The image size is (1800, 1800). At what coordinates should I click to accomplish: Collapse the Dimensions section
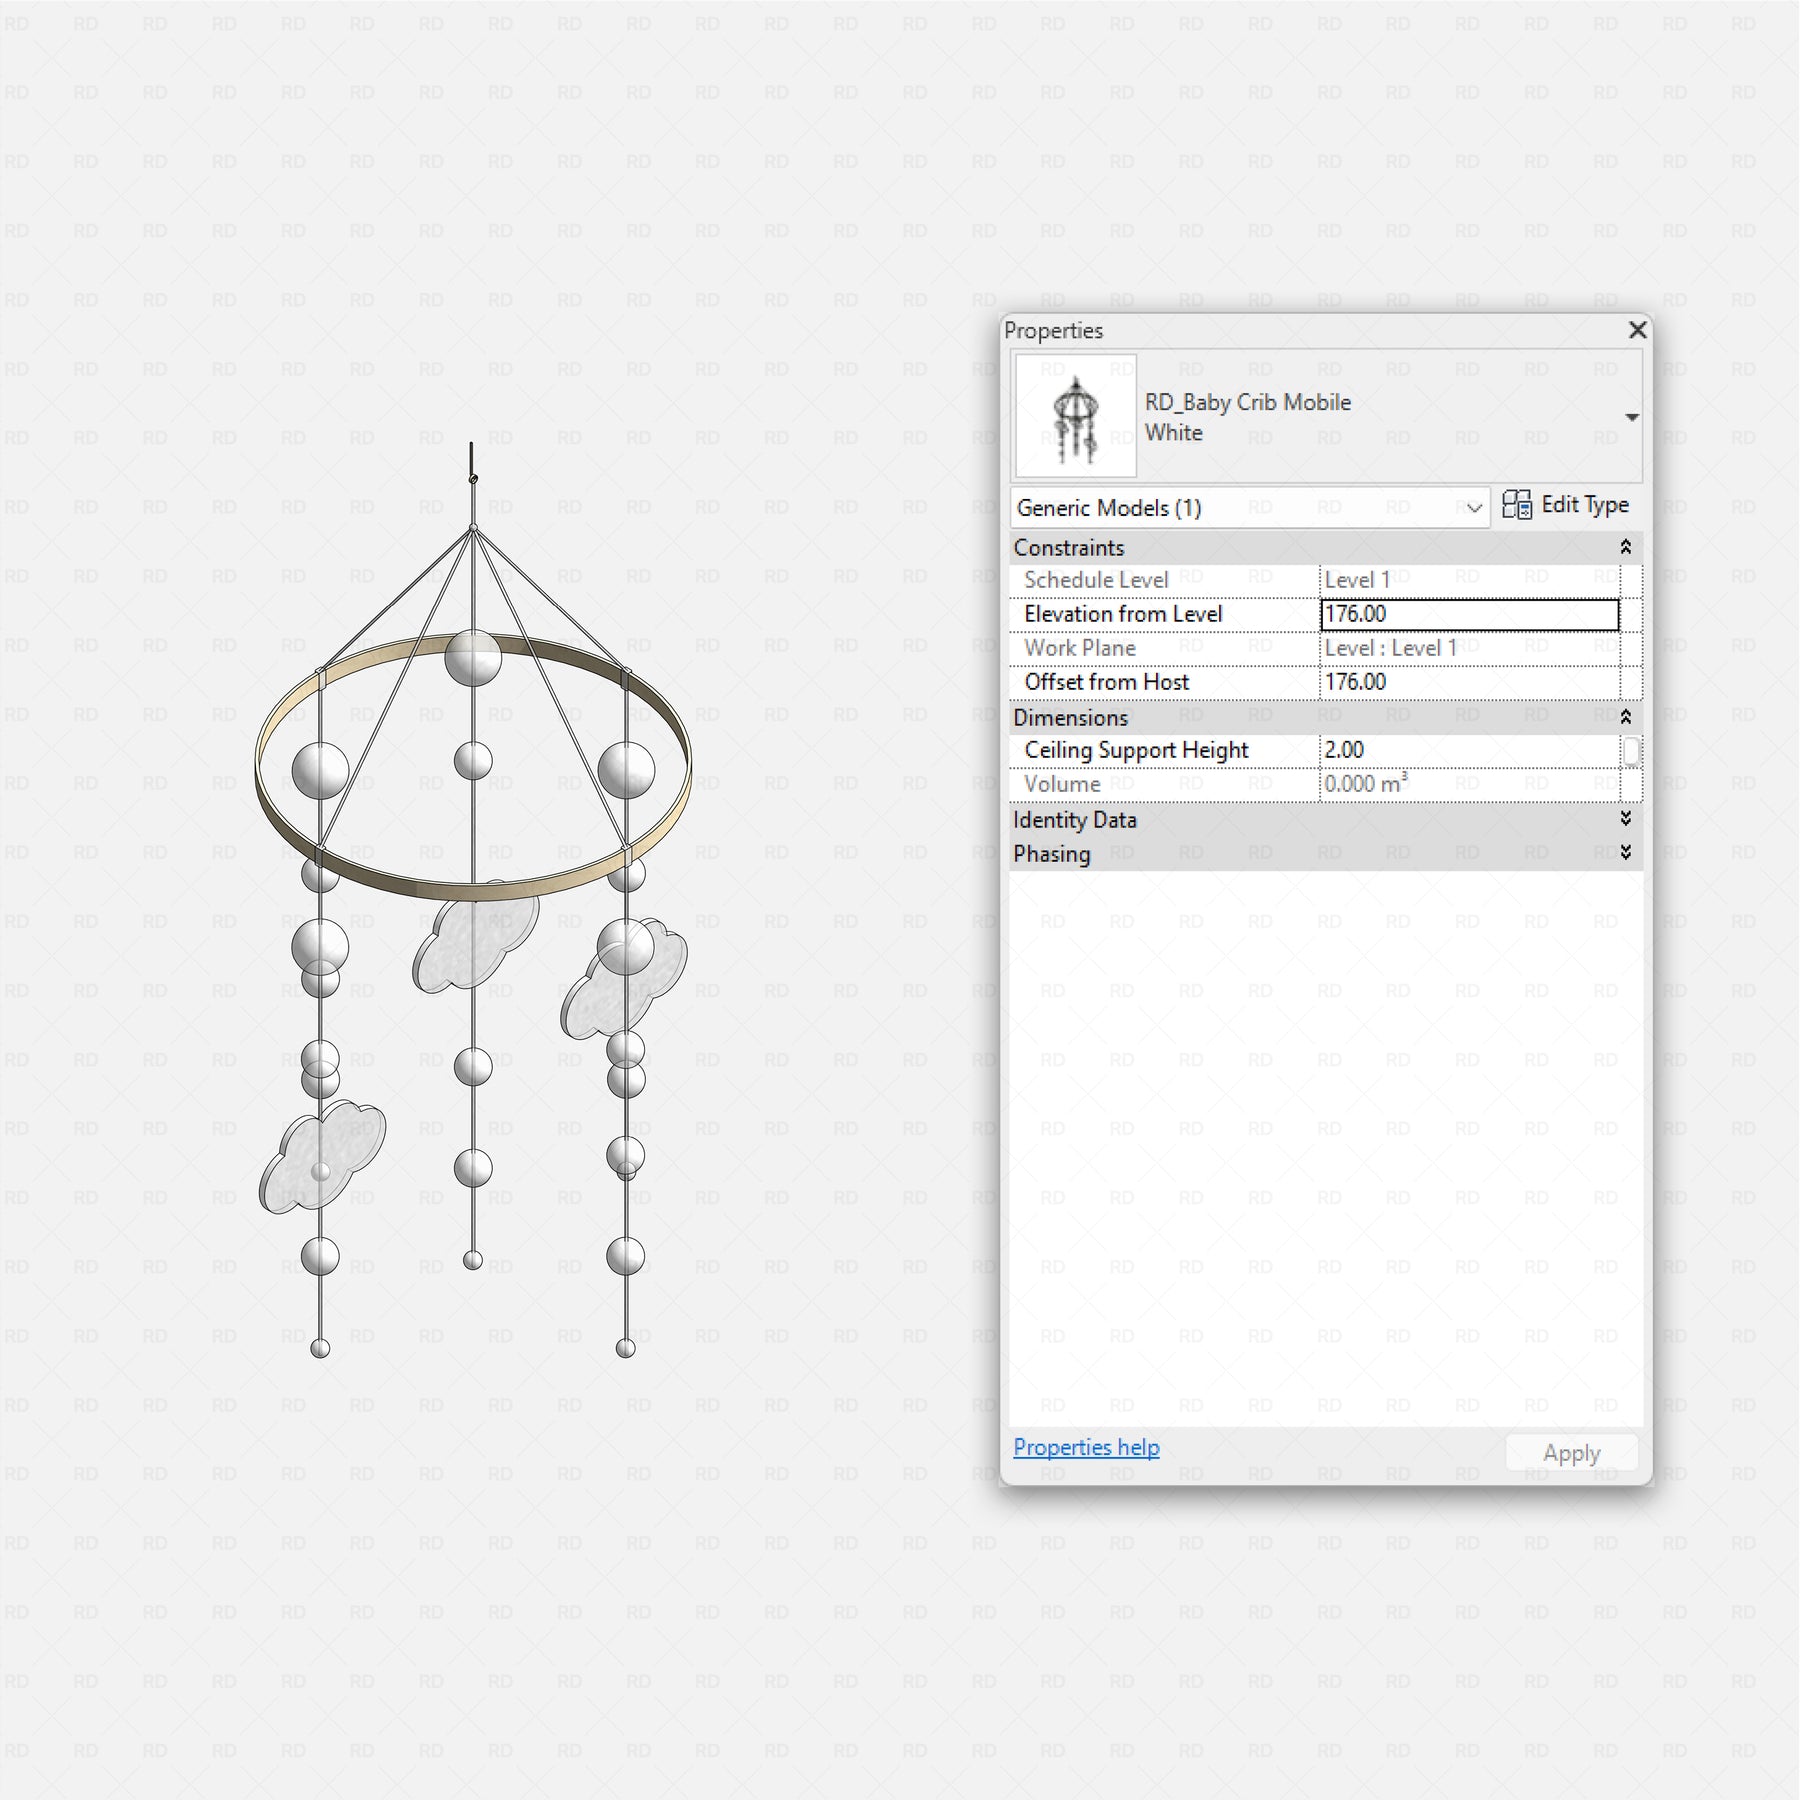tap(1625, 717)
